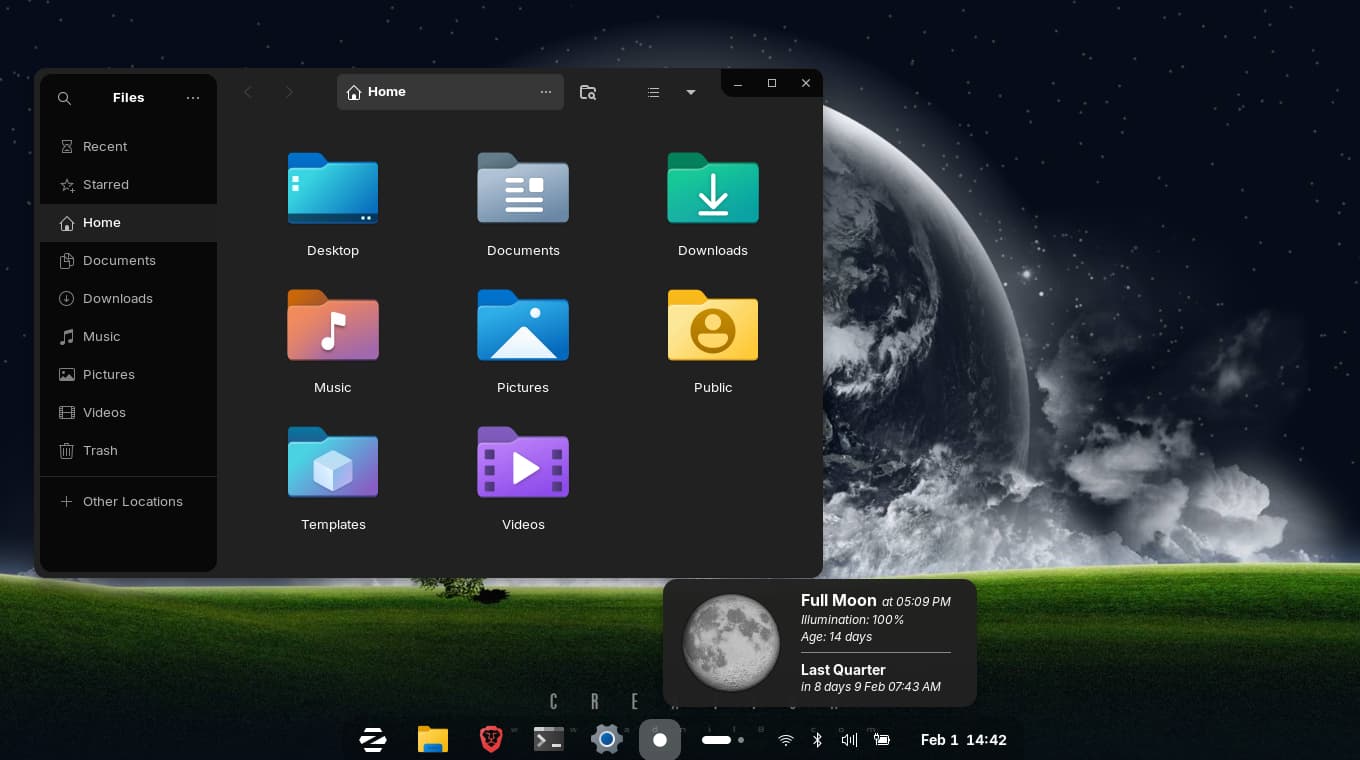Click the Home path bar field
The width and height of the screenshot is (1360, 760).
[x=440, y=92]
